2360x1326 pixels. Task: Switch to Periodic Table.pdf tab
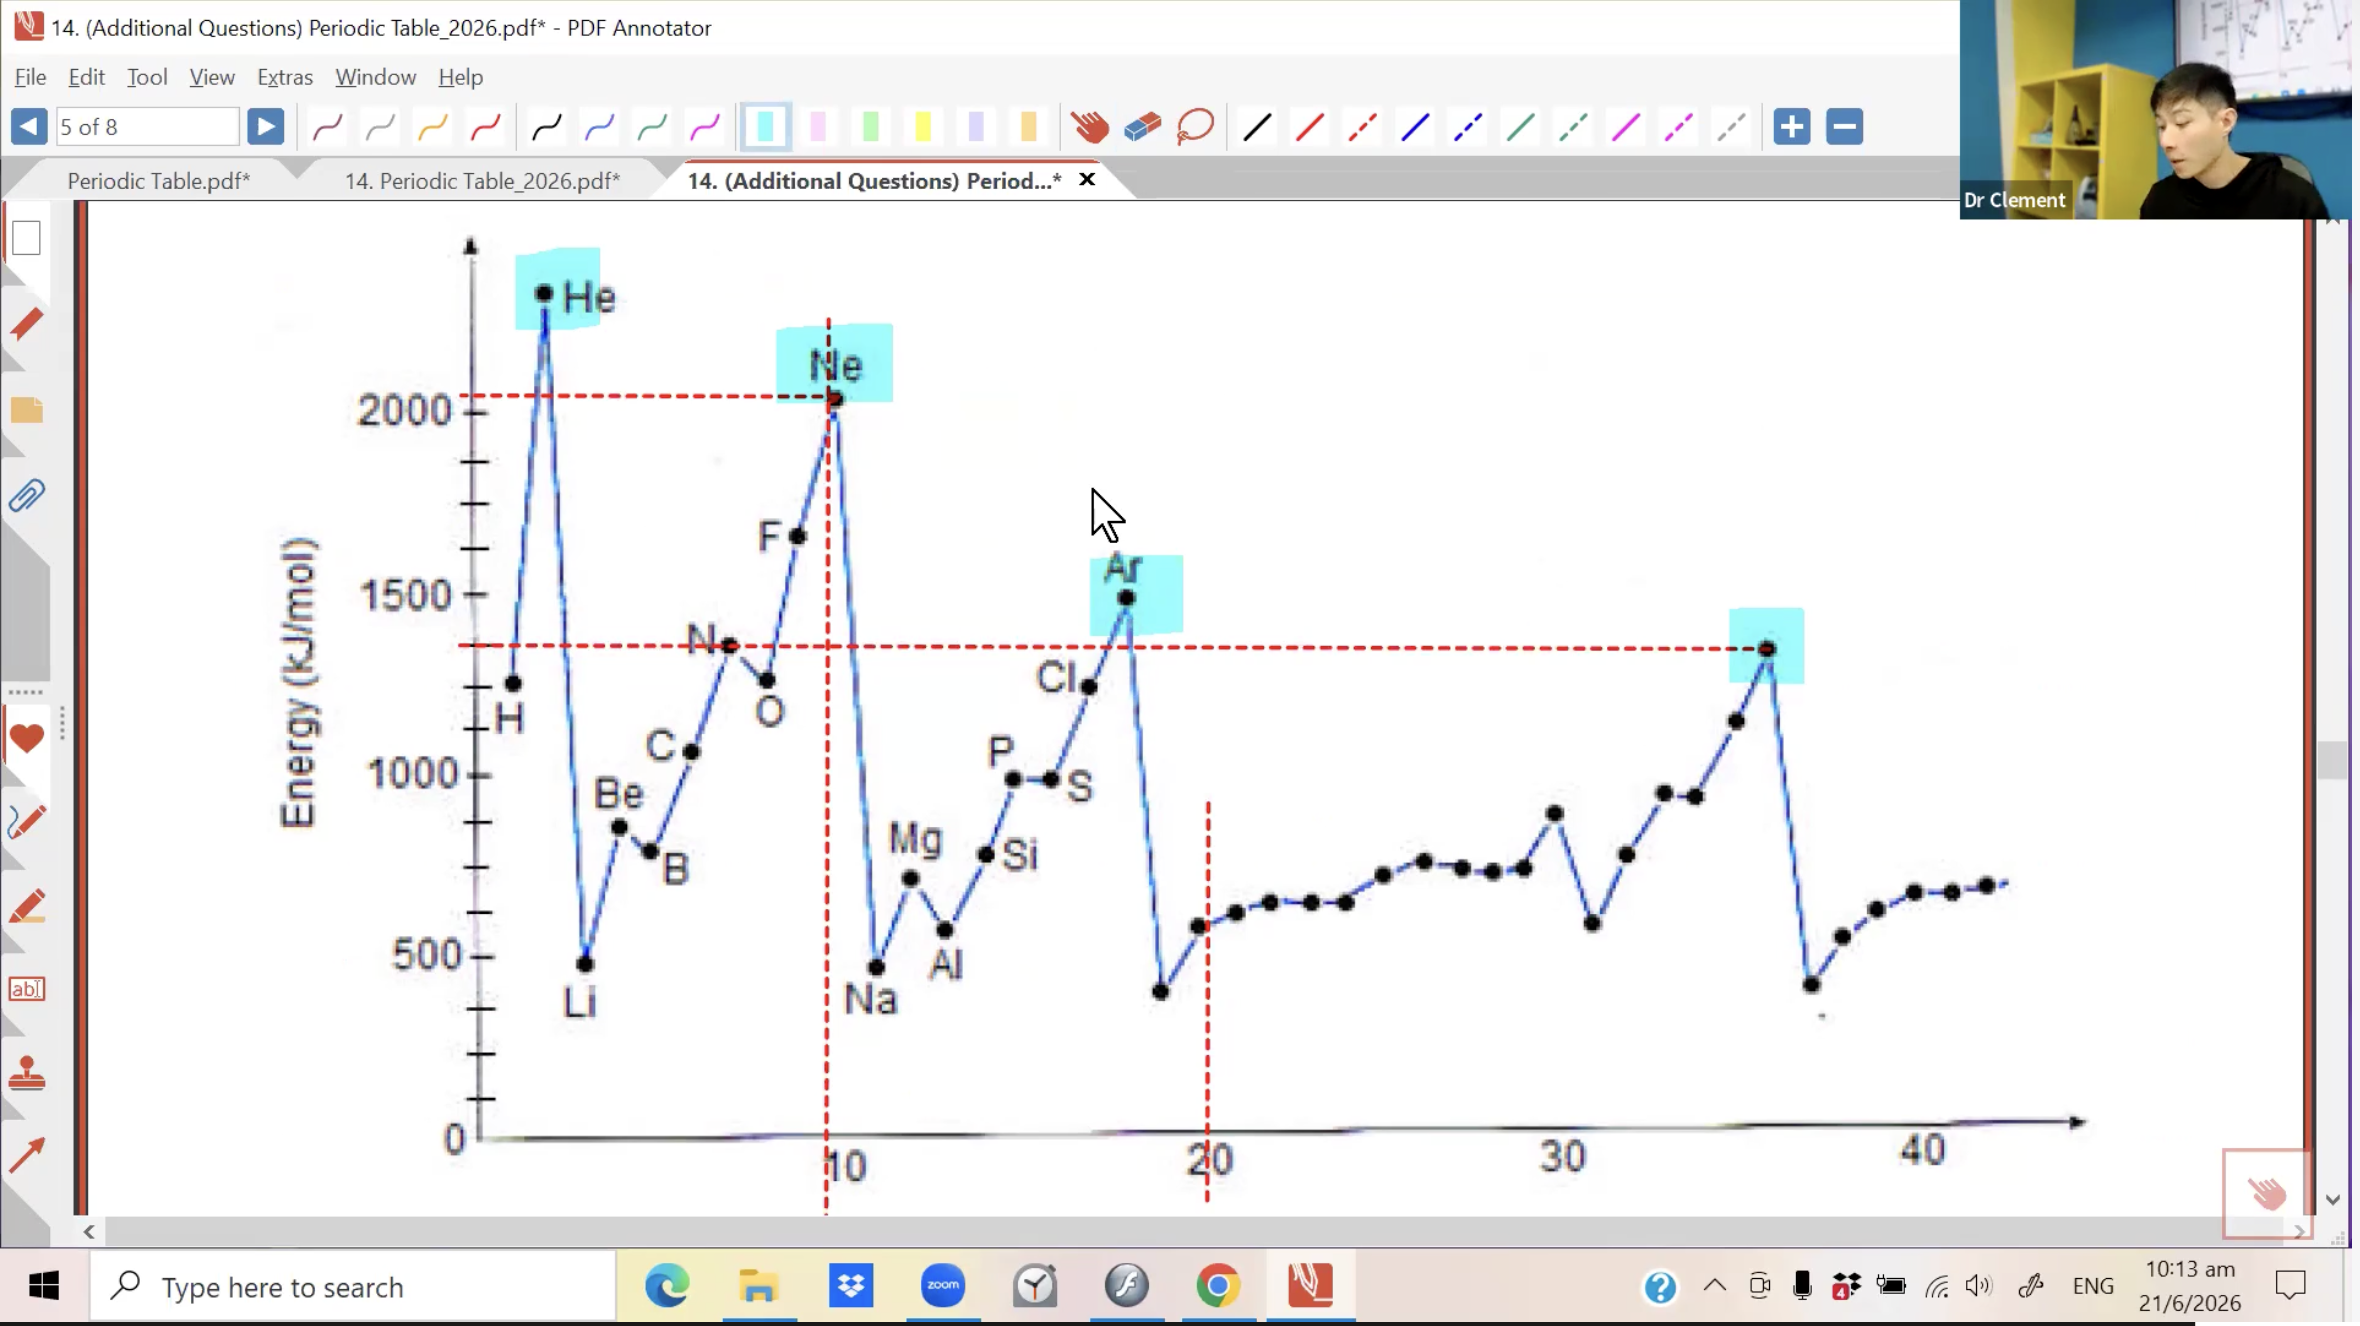click(x=158, y=181)
